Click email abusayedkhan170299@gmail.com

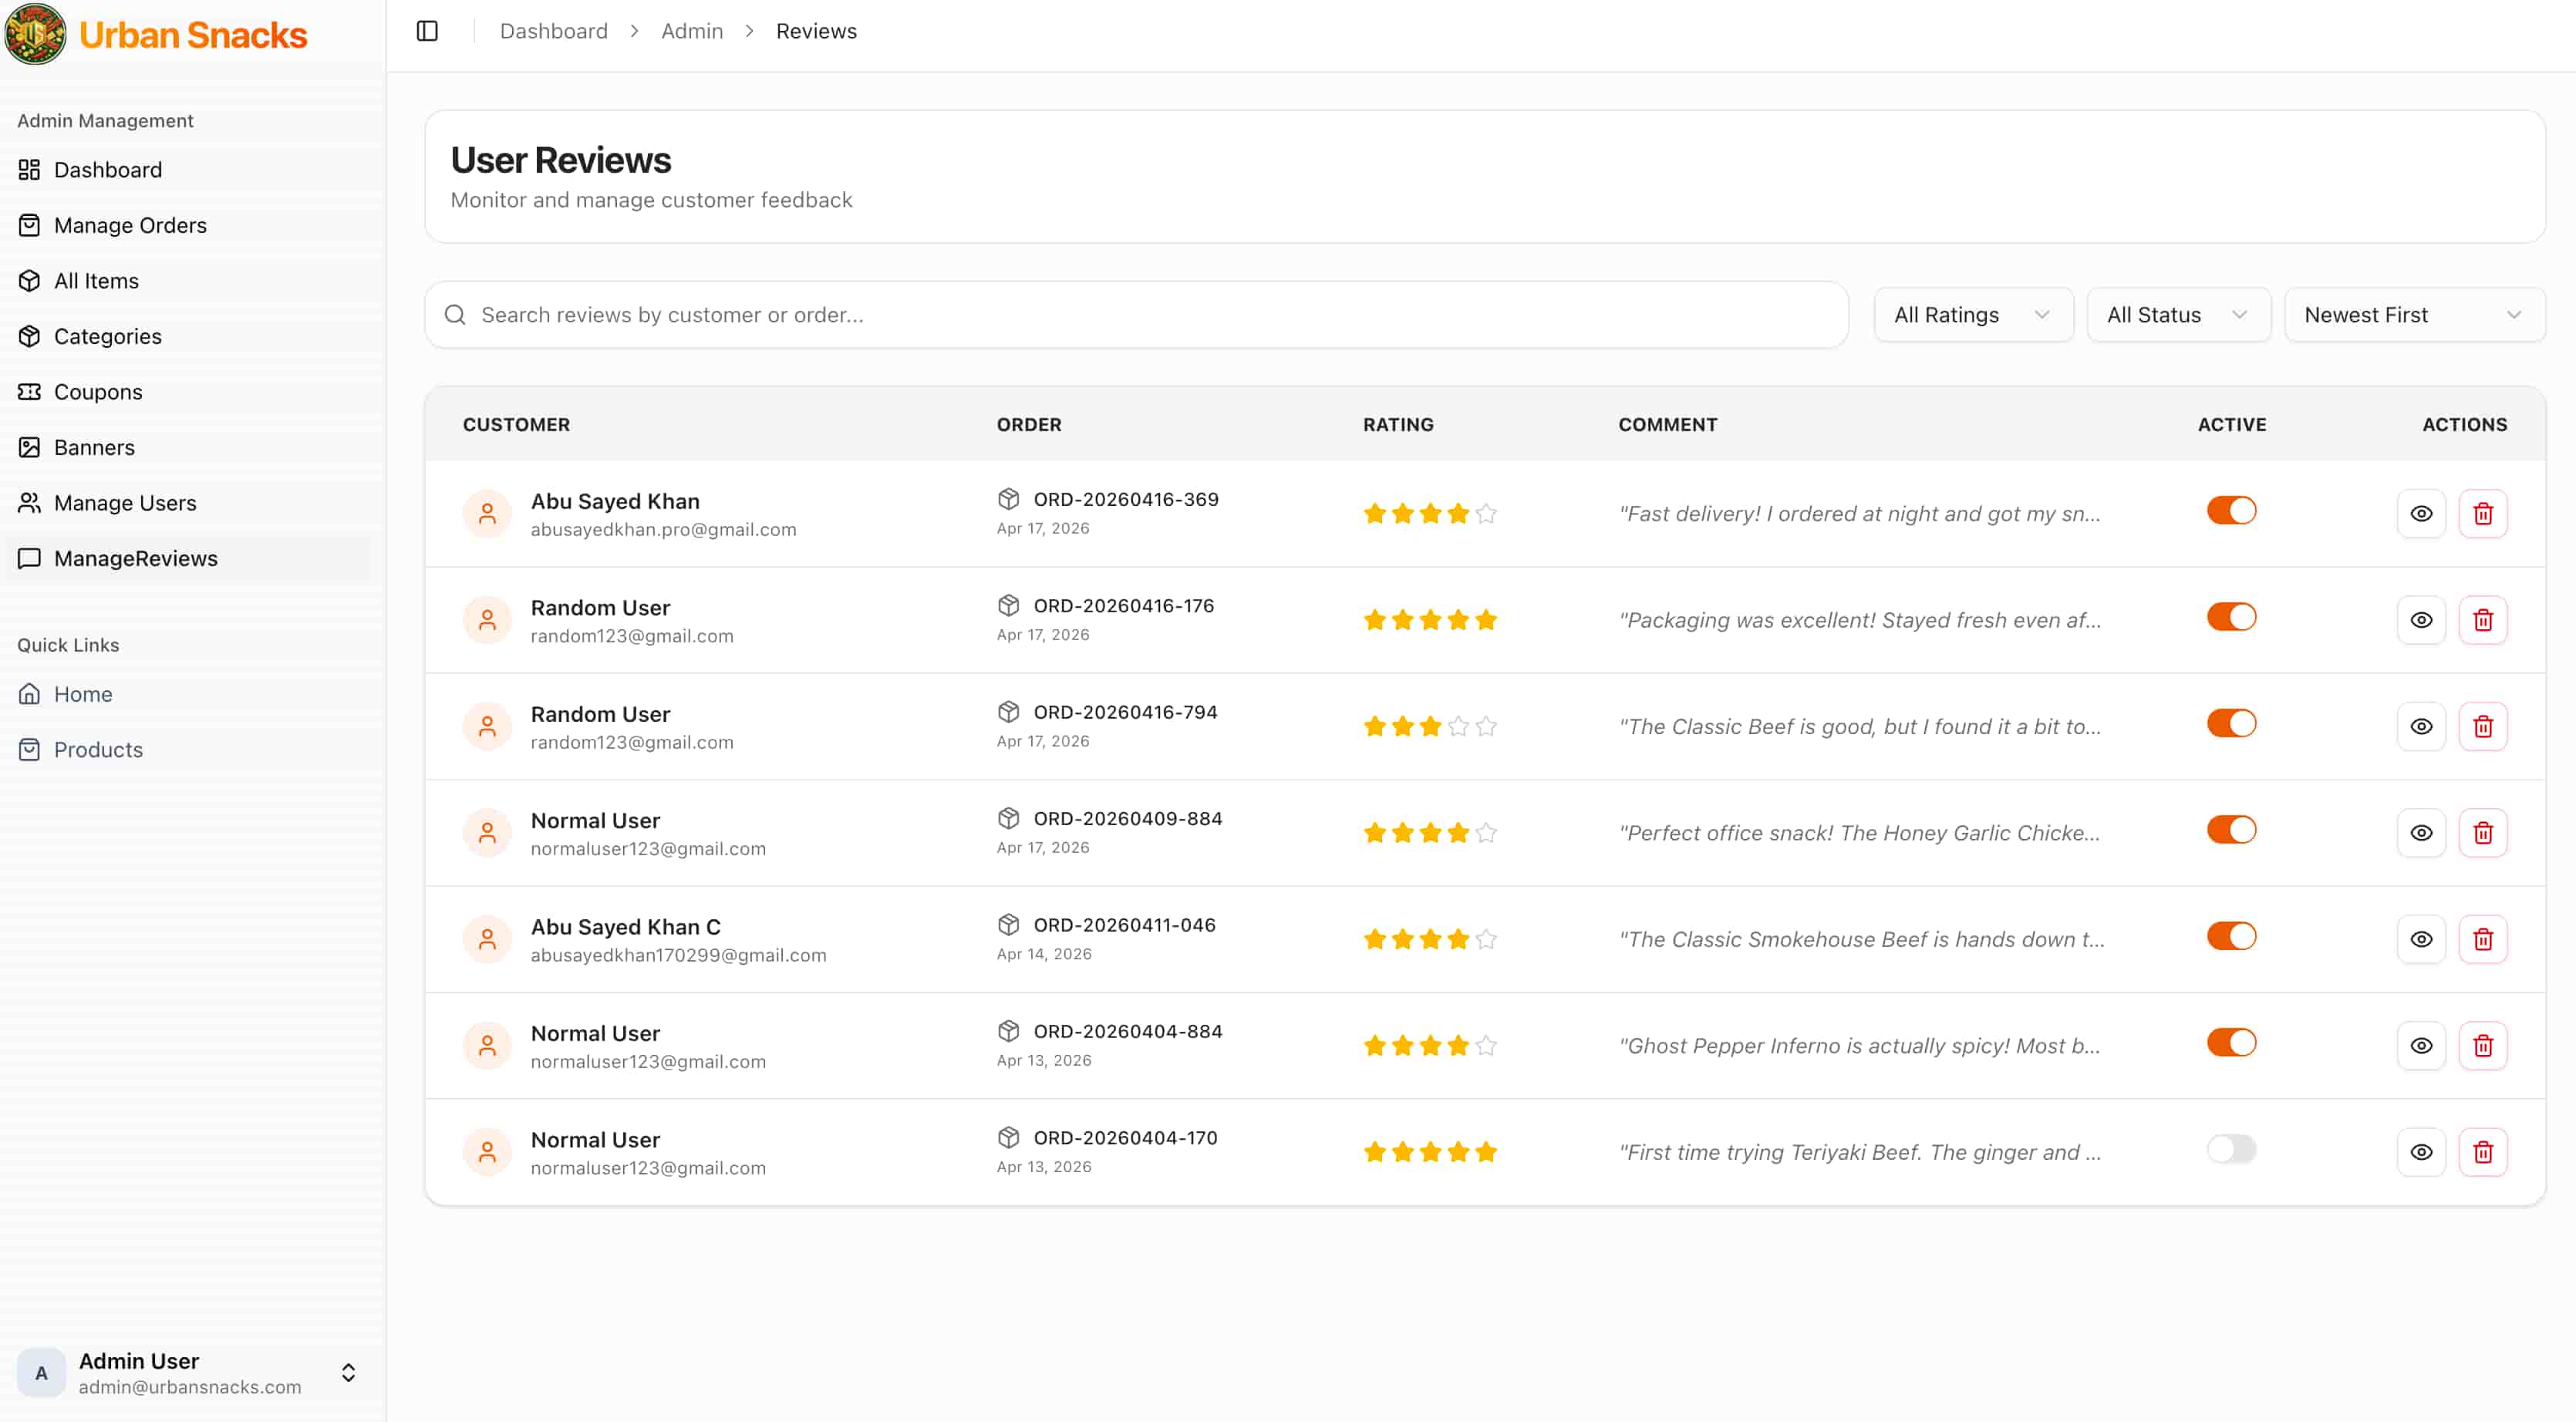point(678,955)
